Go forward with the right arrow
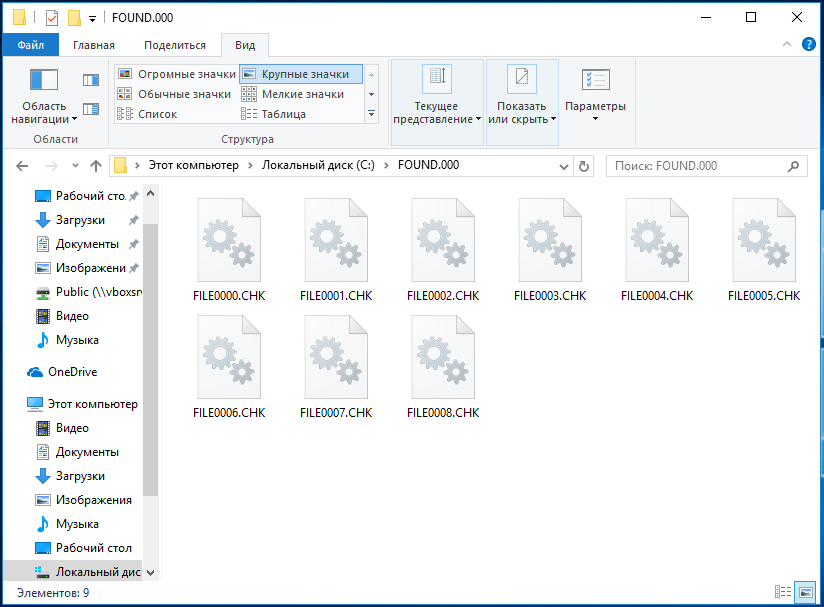 pyautogui.click(x=52, y=166)
